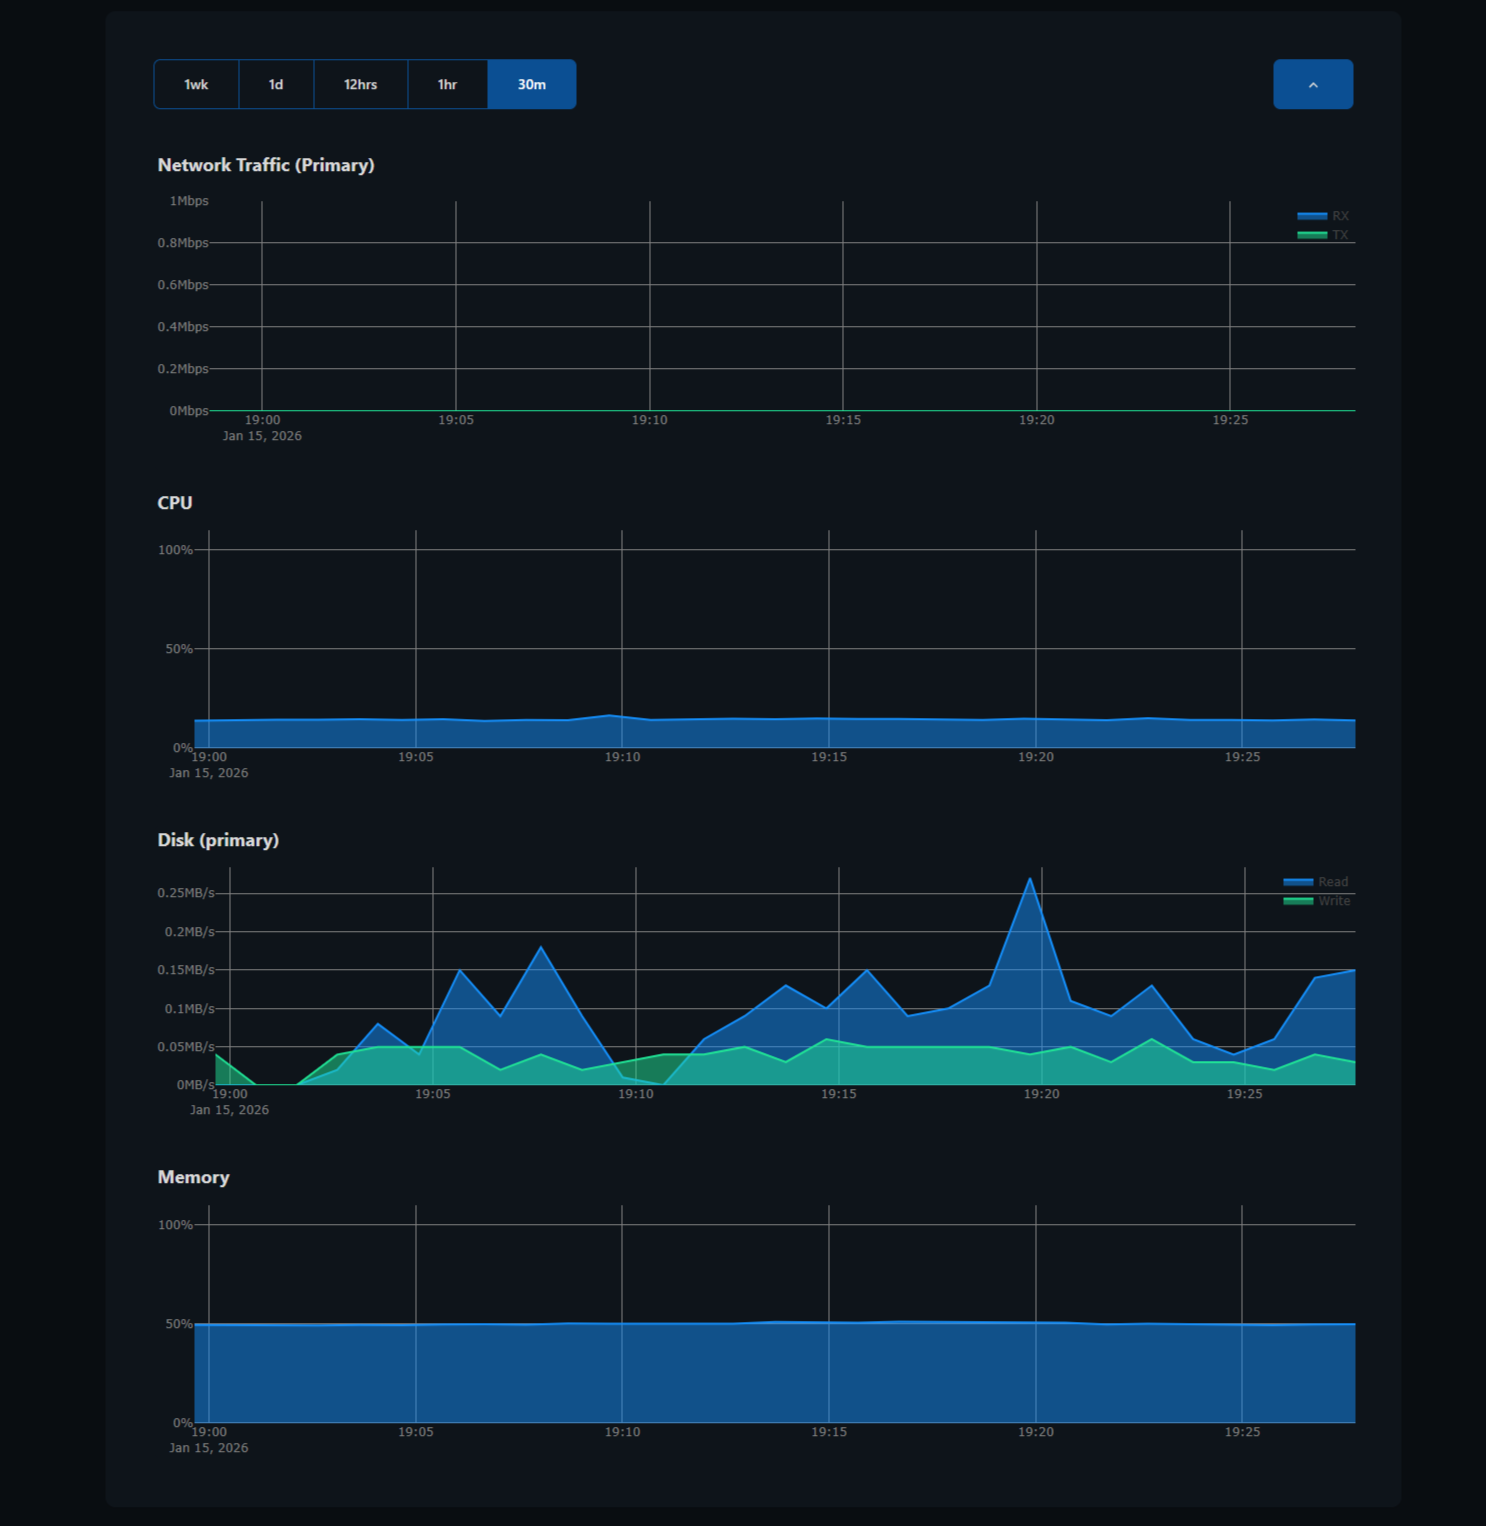Click the disk read peak before 19:10

point(541,948)
